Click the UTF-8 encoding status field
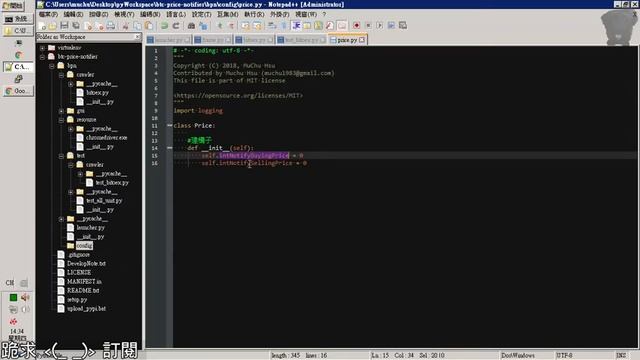This screenshot has width=640, height=360. tap(564, 355)
